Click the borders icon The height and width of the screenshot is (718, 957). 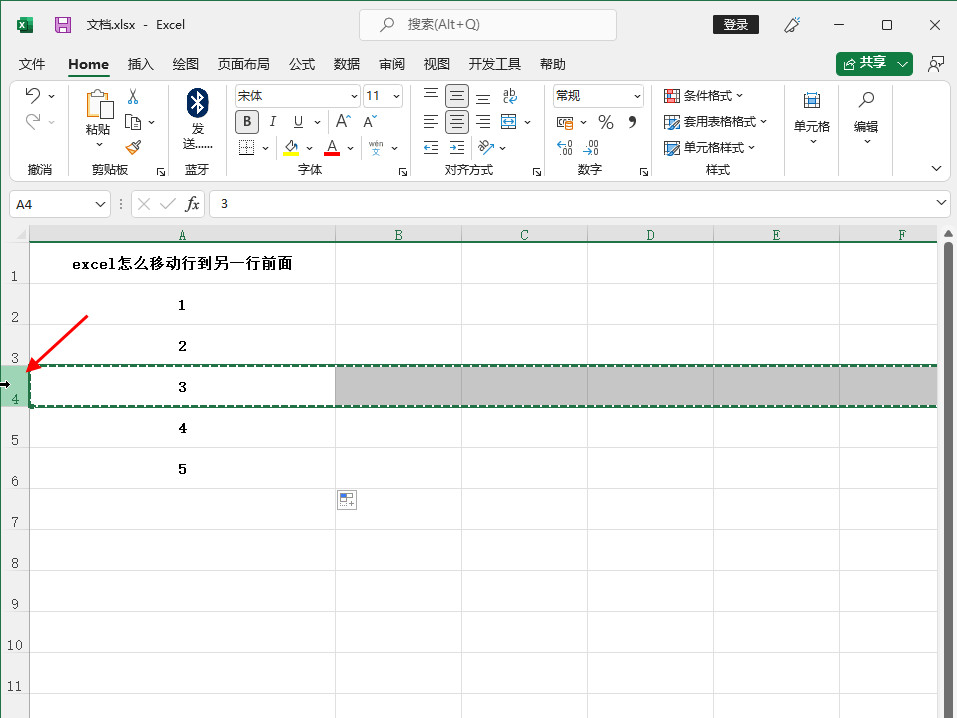point(247,148)
